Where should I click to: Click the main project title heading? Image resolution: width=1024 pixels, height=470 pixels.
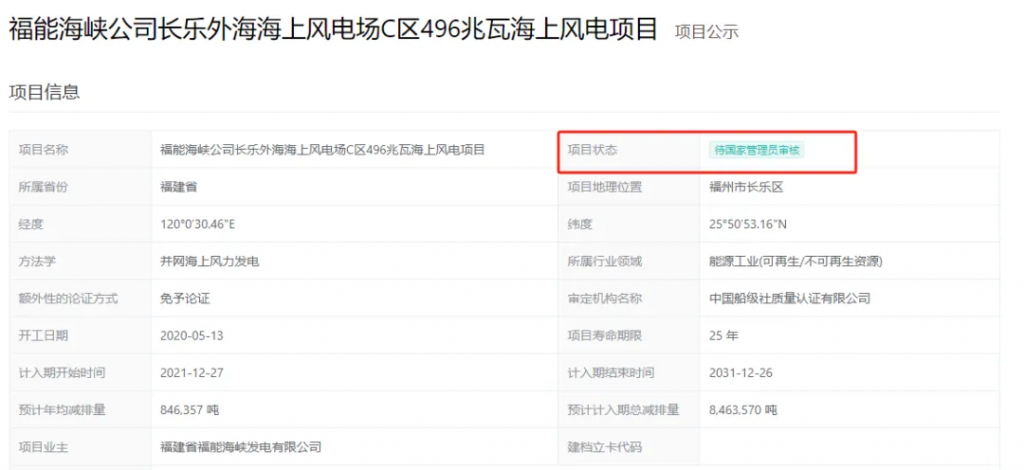pos(333,30)
